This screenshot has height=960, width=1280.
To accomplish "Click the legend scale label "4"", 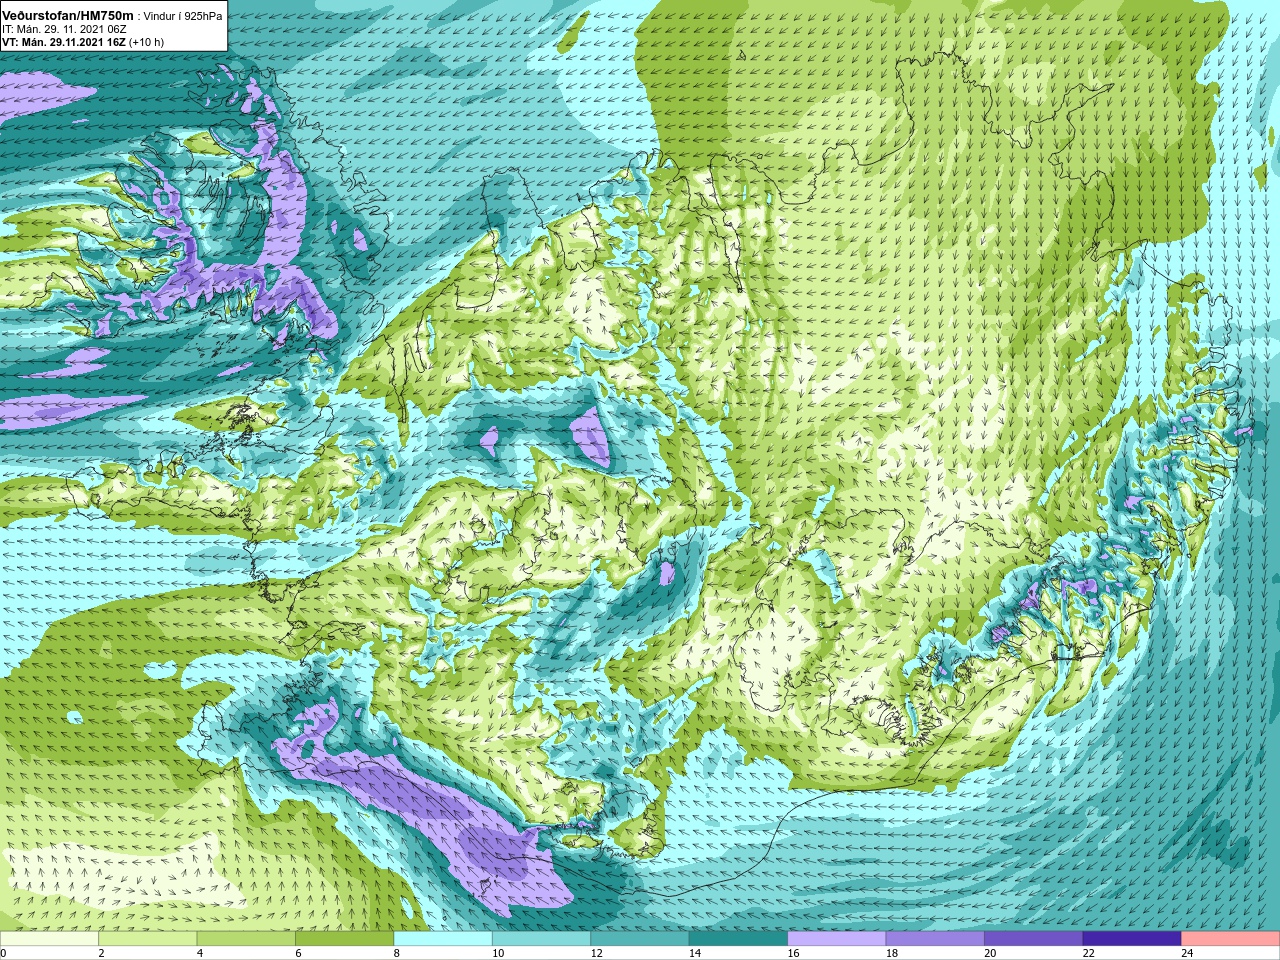I will (200, 954).
